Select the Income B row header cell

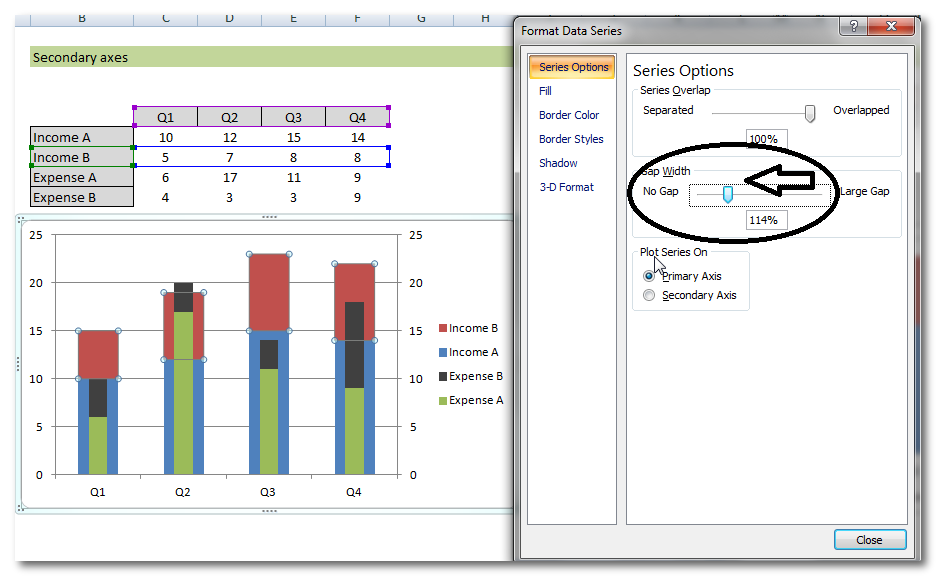point(81,157)
